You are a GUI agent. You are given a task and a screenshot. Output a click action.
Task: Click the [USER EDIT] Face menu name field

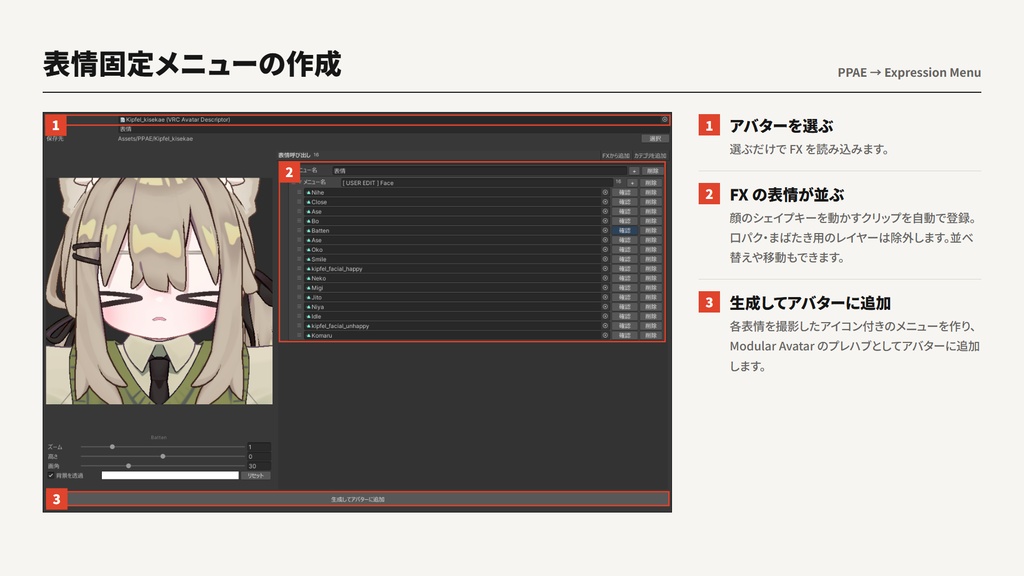(477, 183)
